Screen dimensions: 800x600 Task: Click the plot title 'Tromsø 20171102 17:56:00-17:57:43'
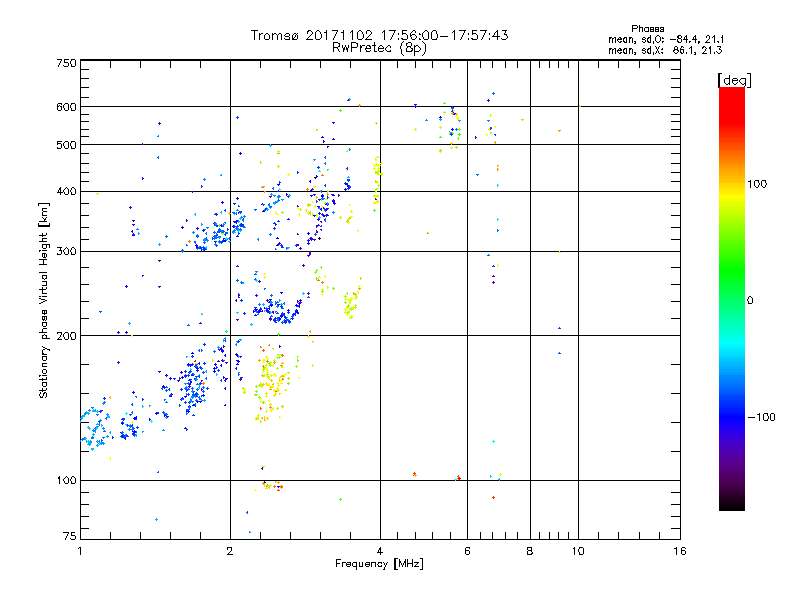pyautogui.click(x=379, y=35)
